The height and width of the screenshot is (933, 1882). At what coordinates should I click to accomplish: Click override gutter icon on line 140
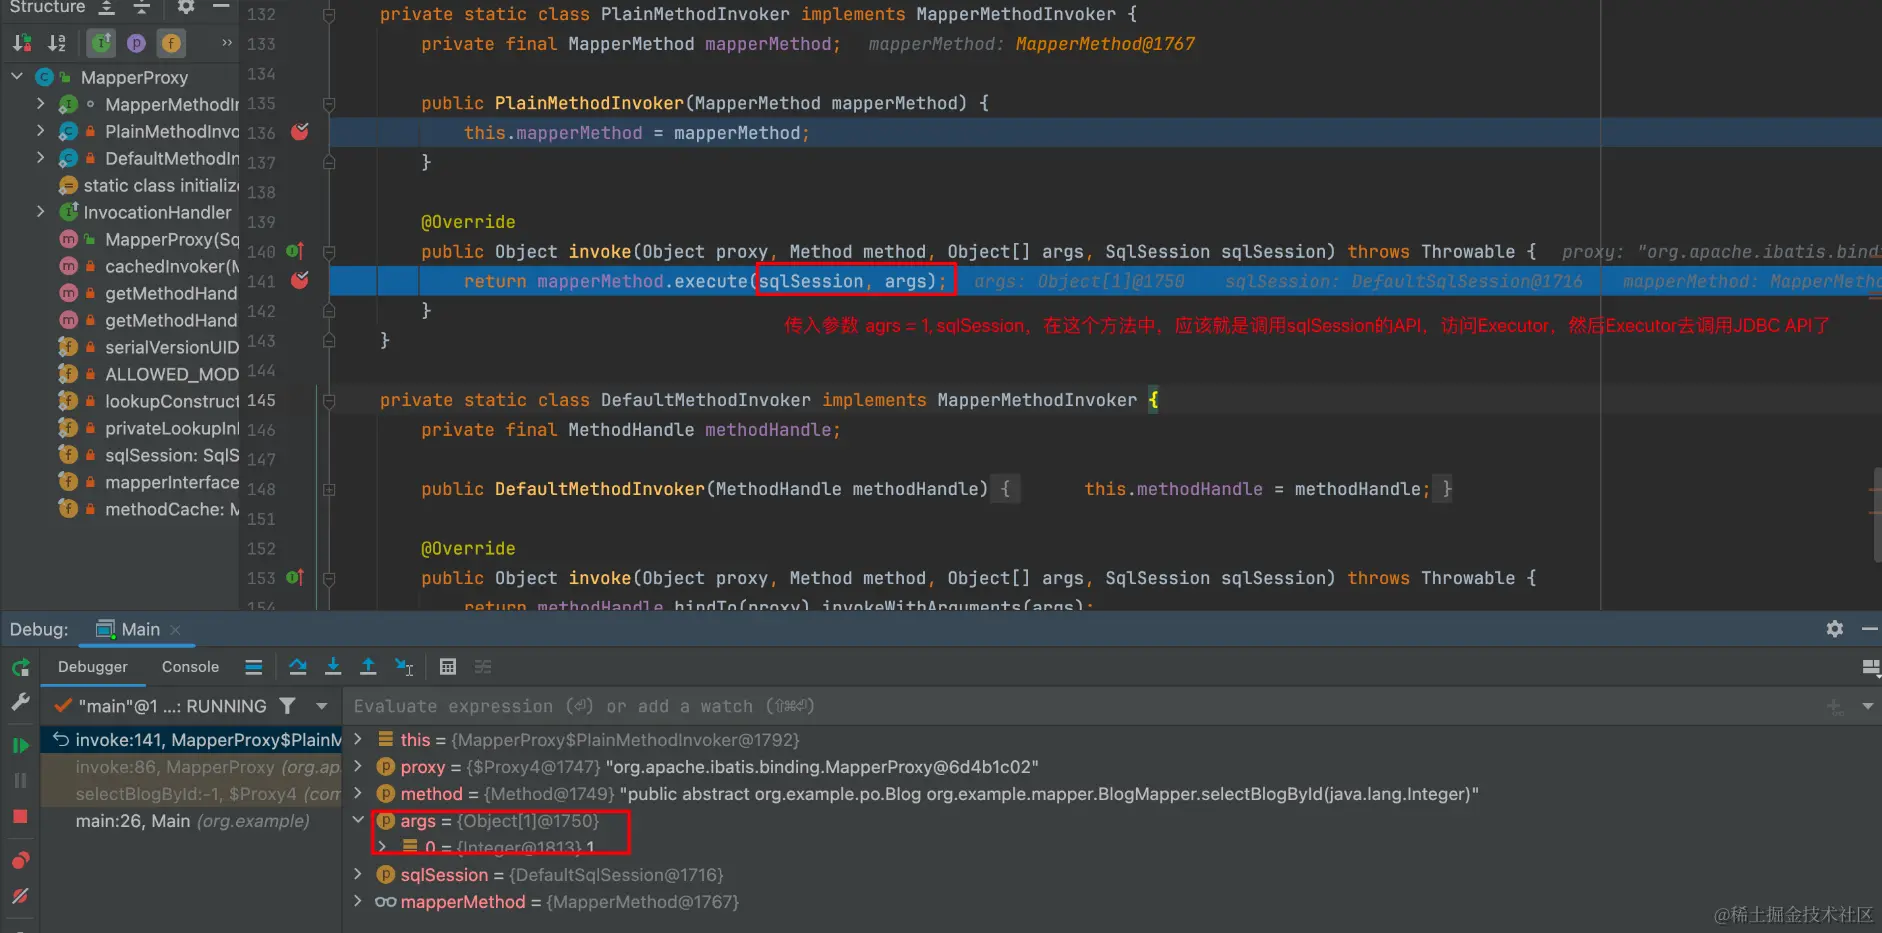click(295, 251)
